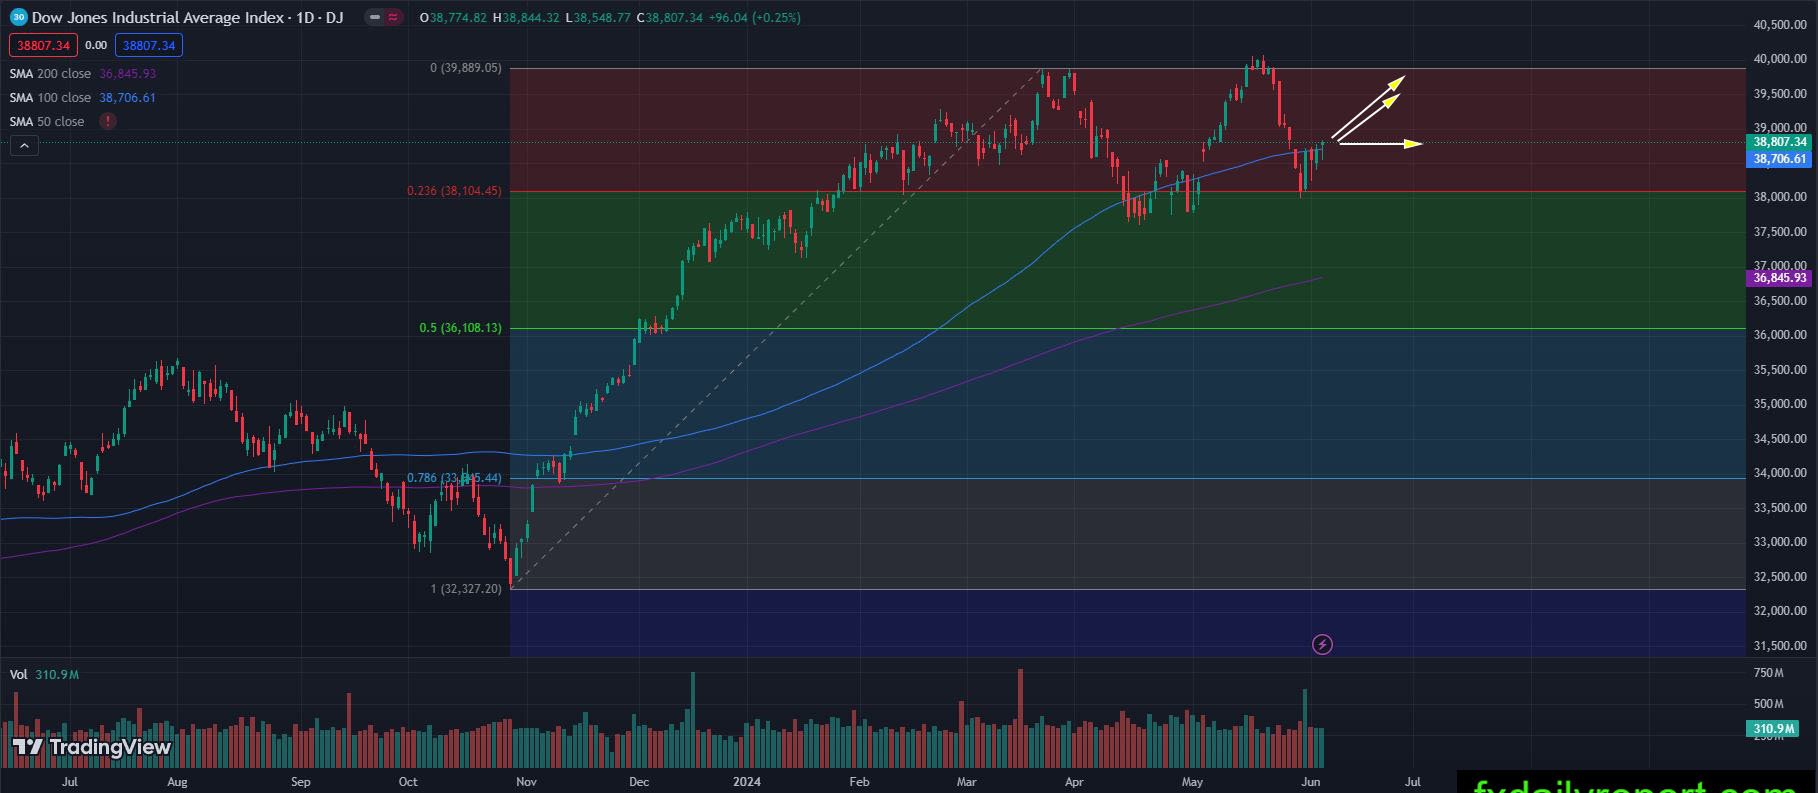Select the Vol 310.9M legend entry

44,674
